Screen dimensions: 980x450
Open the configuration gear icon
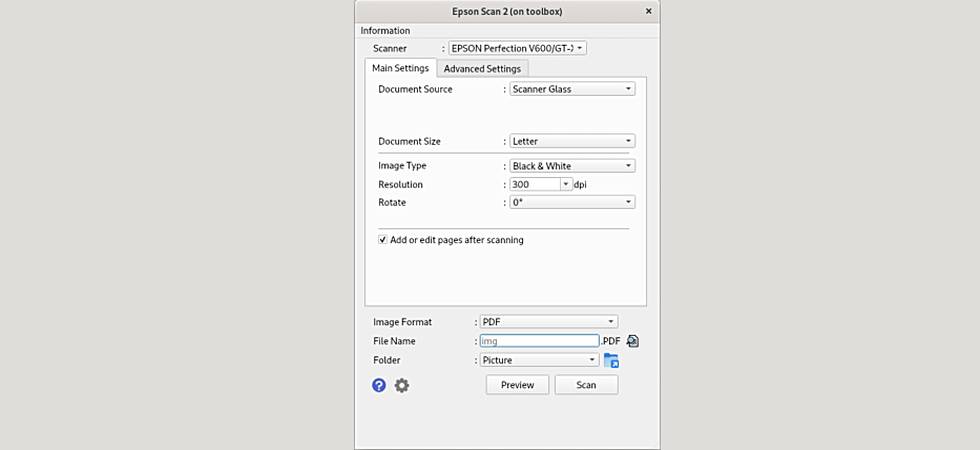402,385
